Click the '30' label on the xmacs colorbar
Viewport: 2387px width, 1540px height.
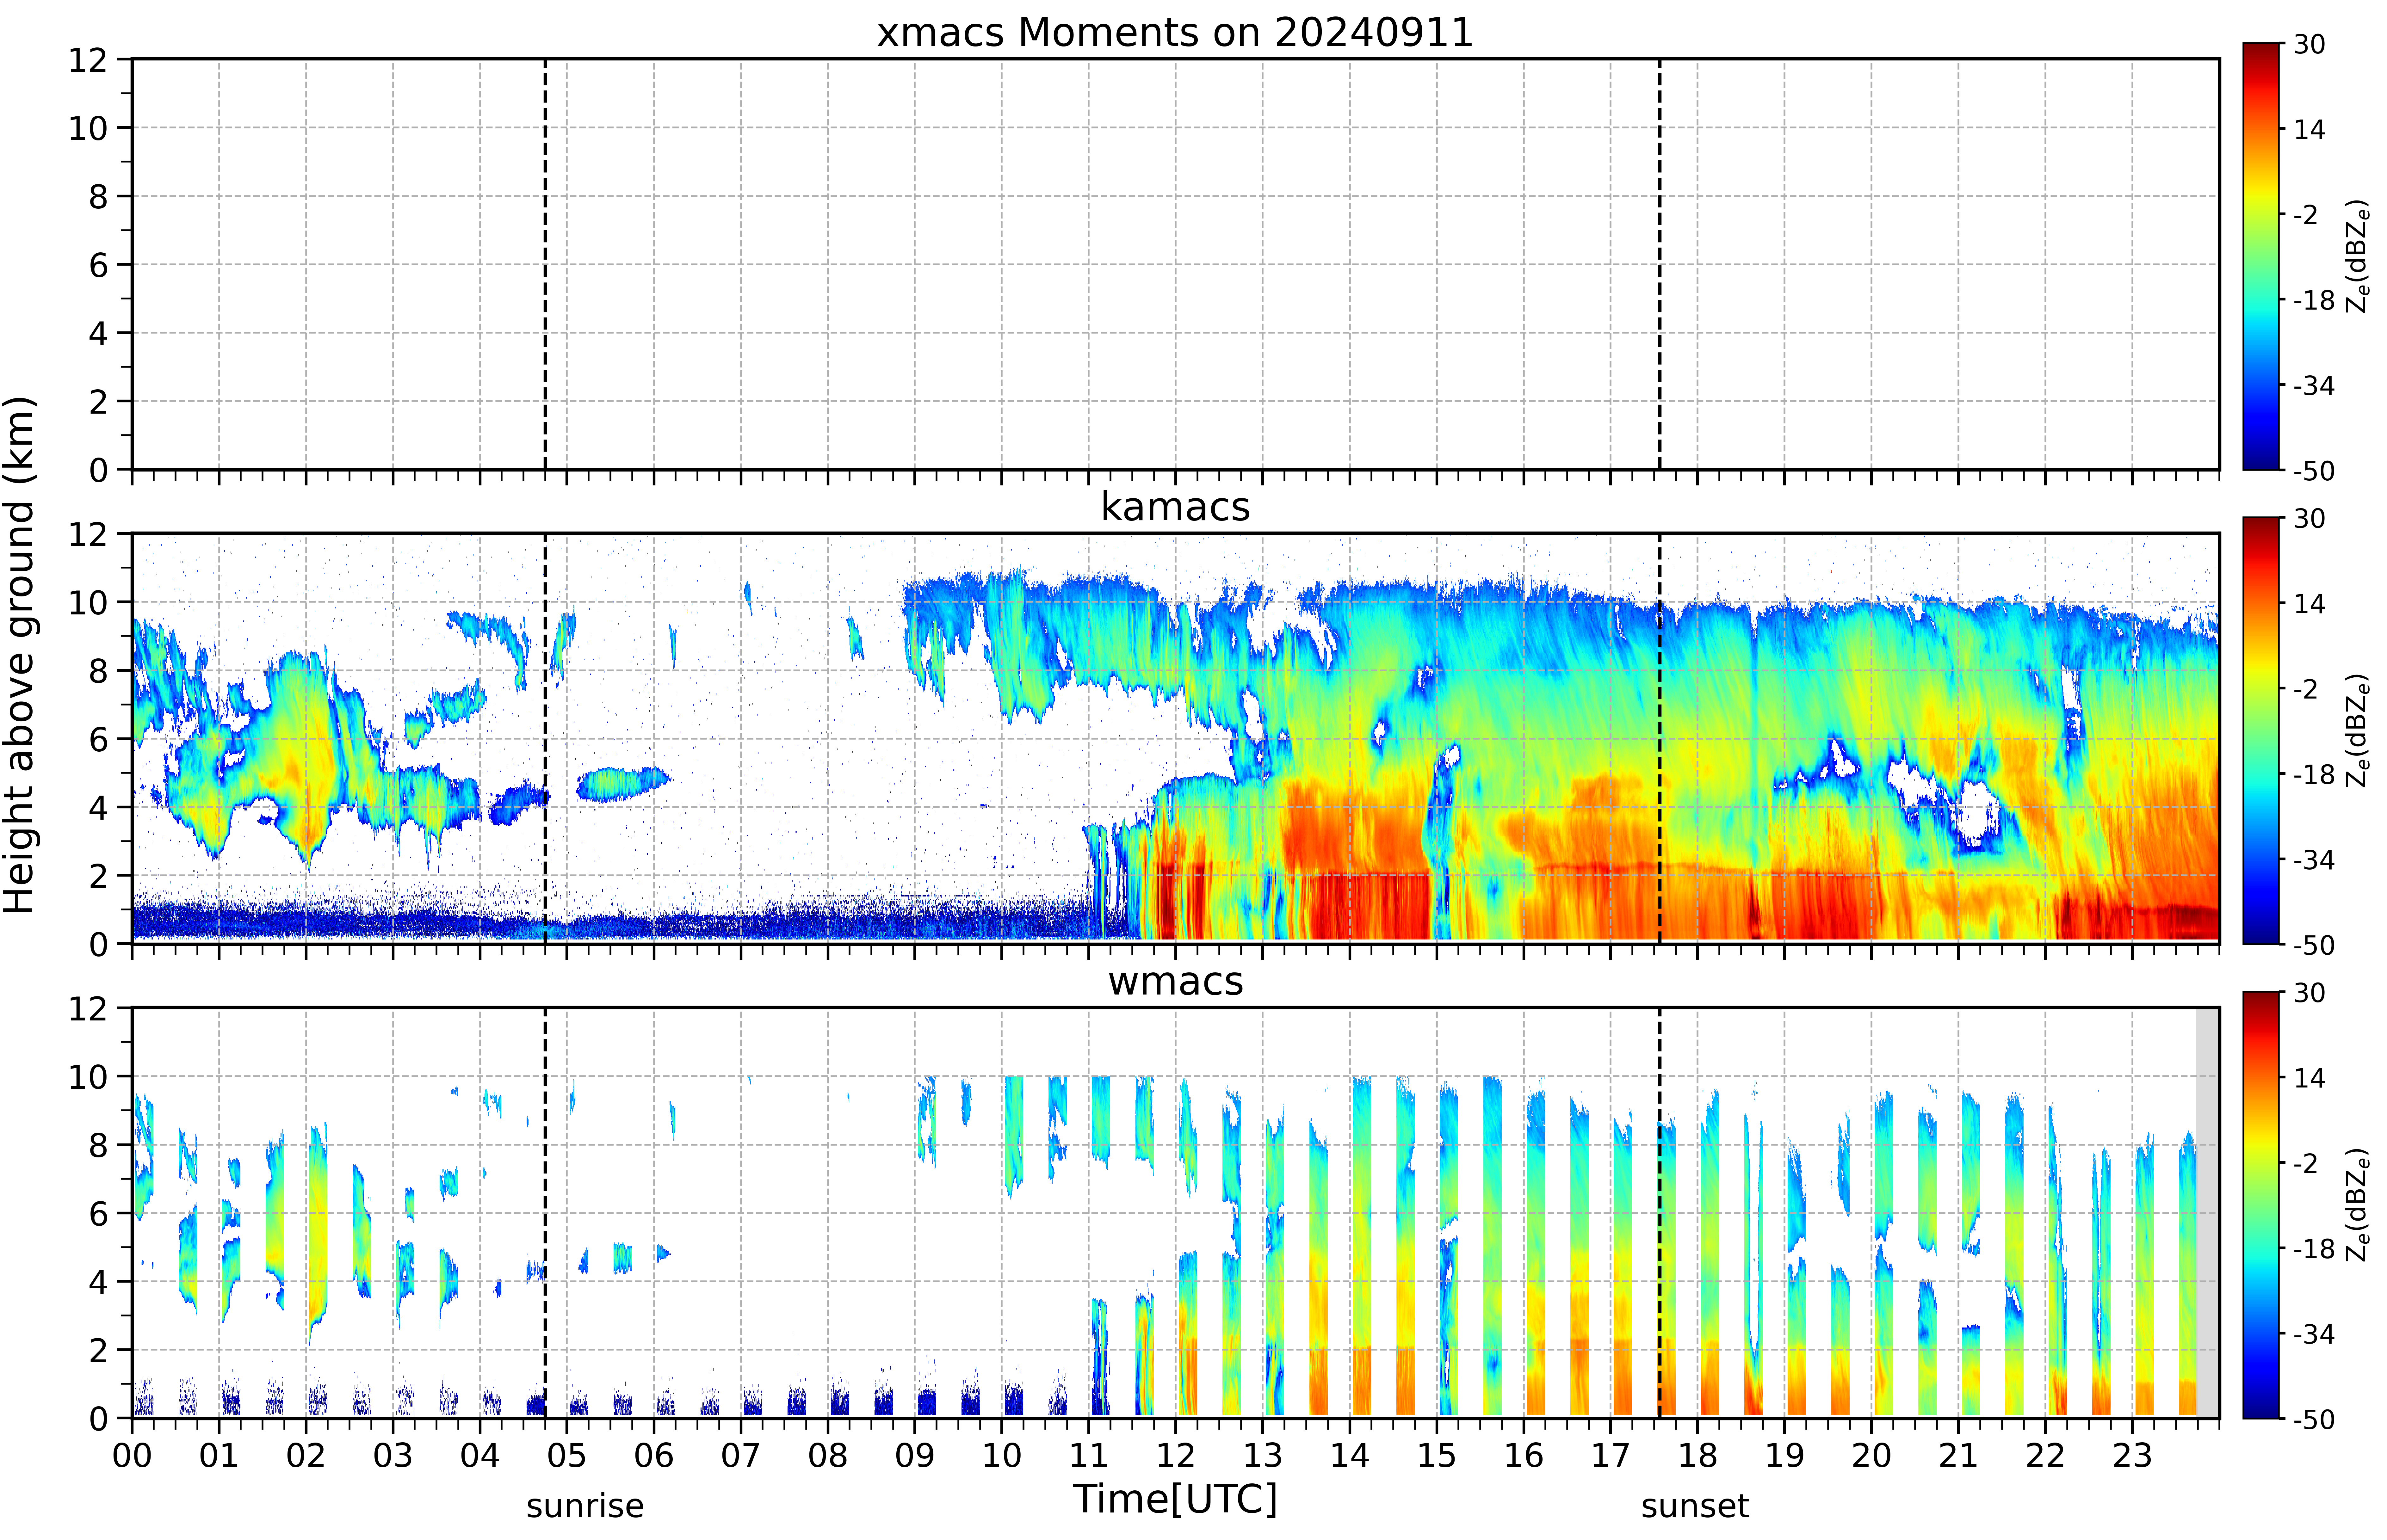coord(2309,44)
